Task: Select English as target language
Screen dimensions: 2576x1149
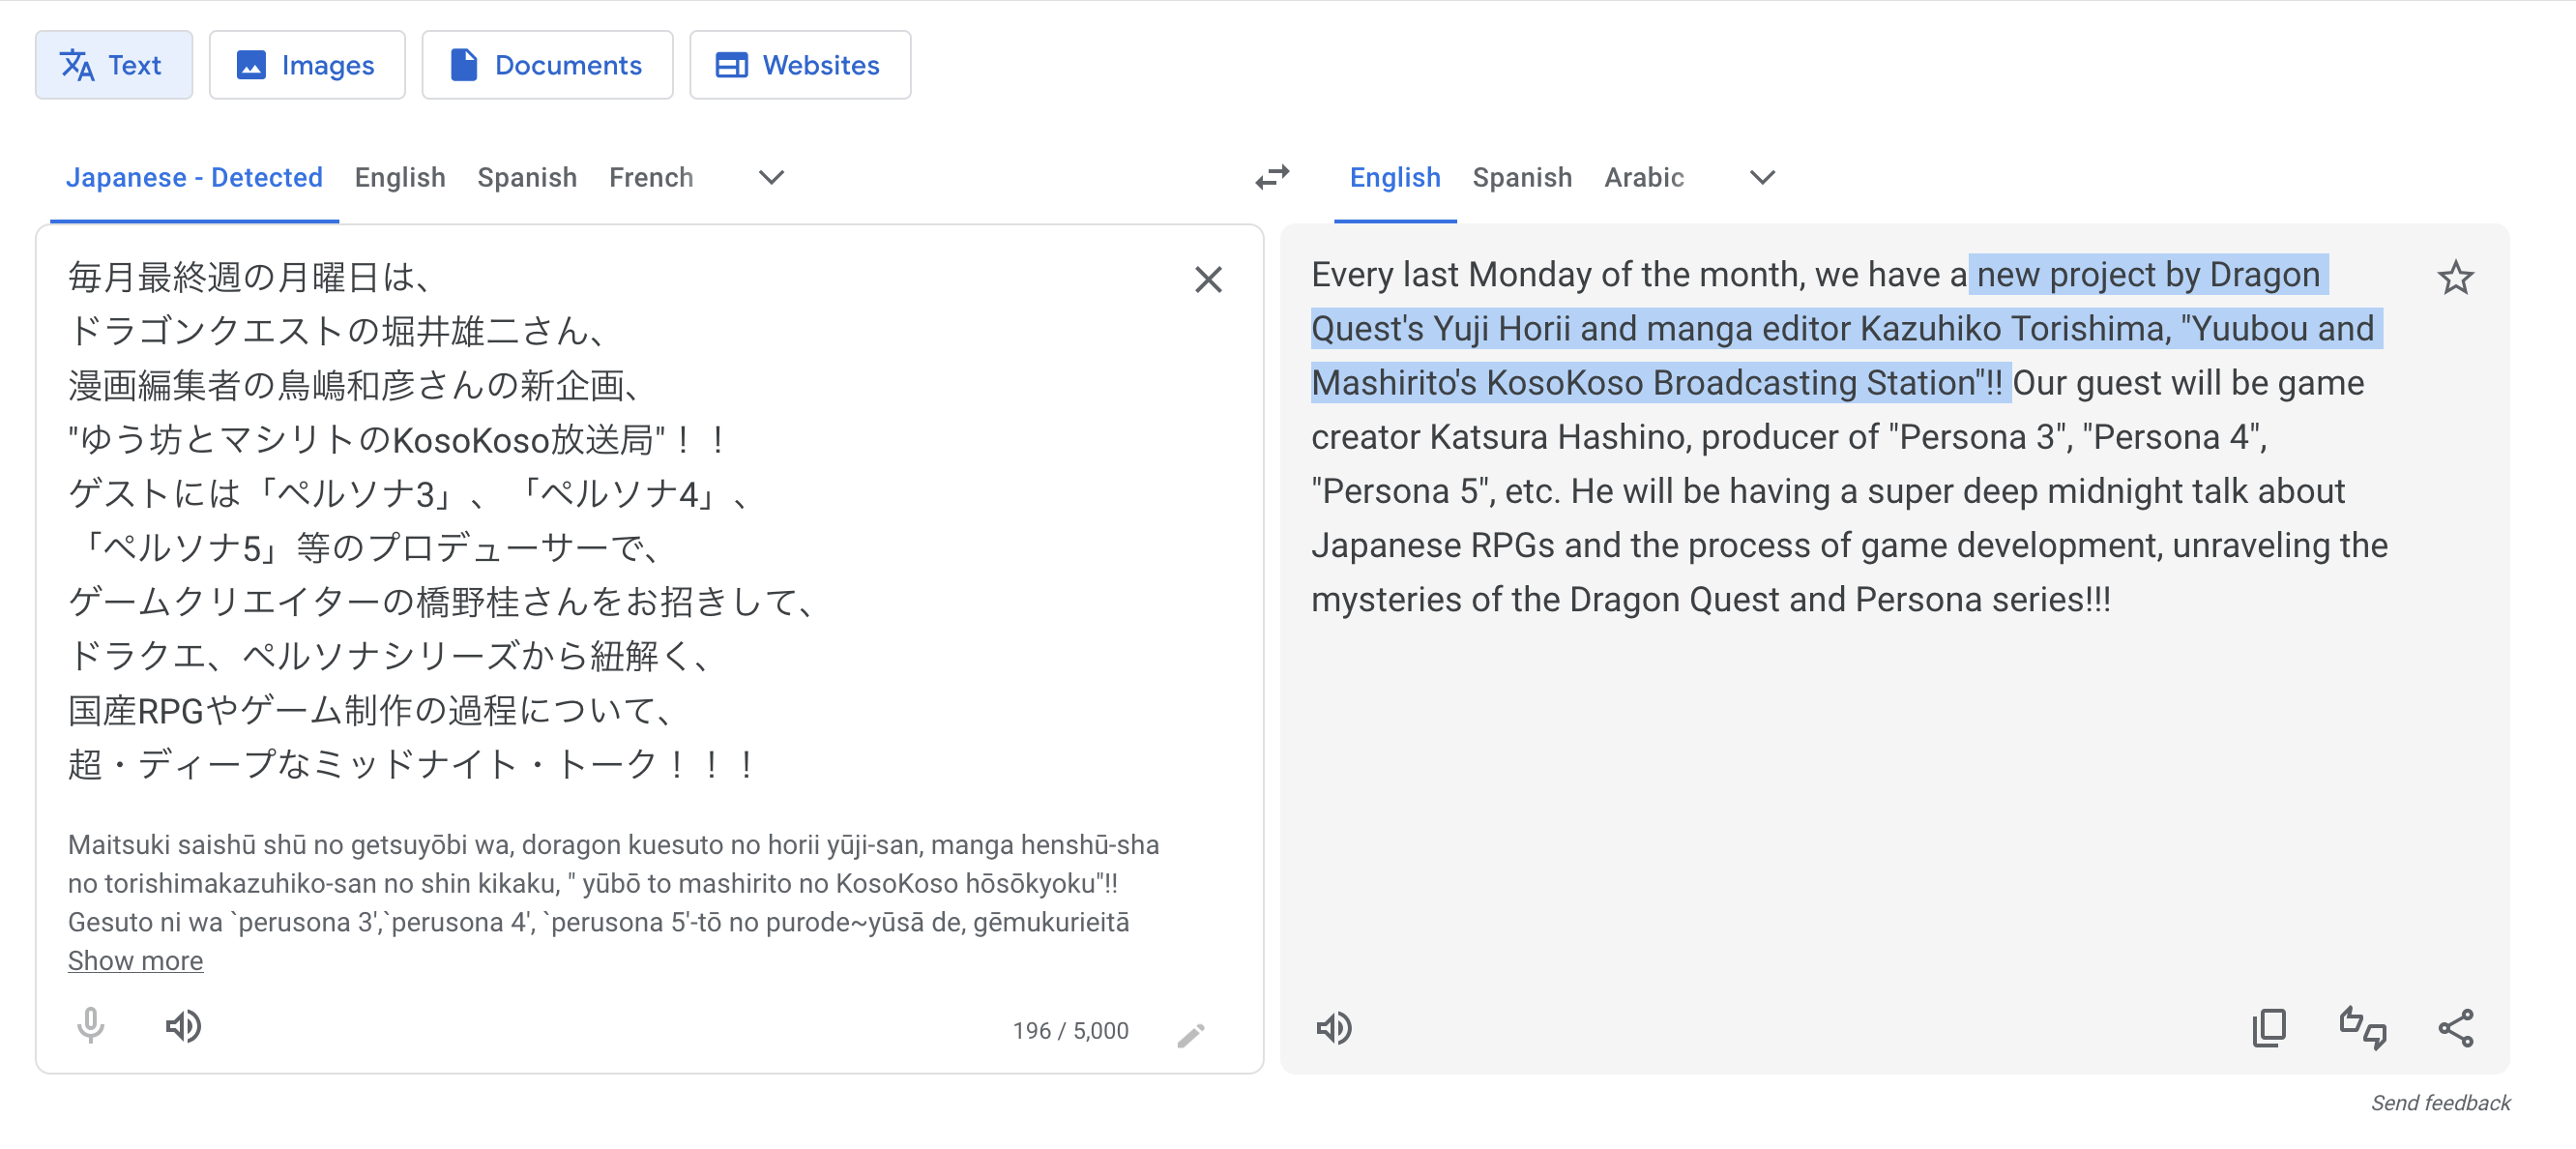Action: tap(1394, 177)
